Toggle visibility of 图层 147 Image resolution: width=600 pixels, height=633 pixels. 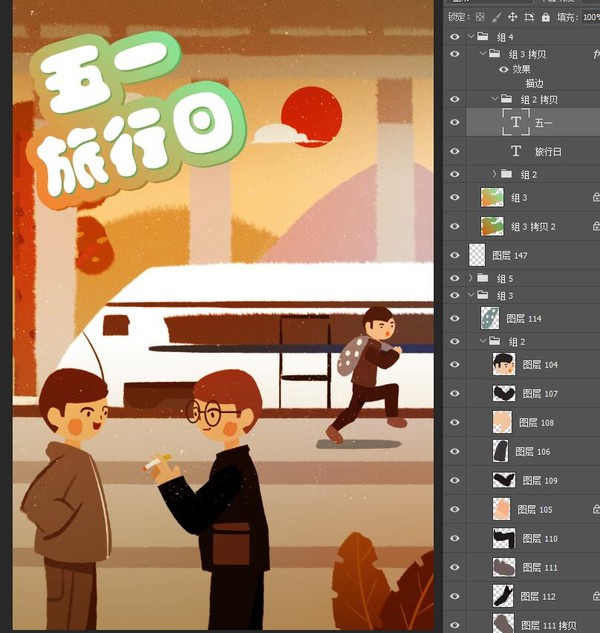[x=455, y=255]
